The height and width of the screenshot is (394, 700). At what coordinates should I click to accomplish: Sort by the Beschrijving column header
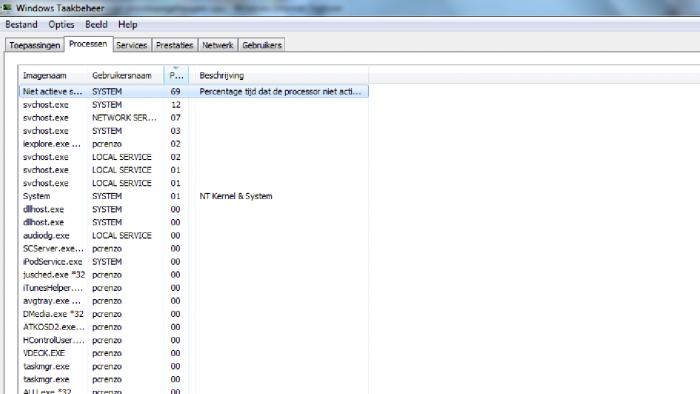coord(279,75)
